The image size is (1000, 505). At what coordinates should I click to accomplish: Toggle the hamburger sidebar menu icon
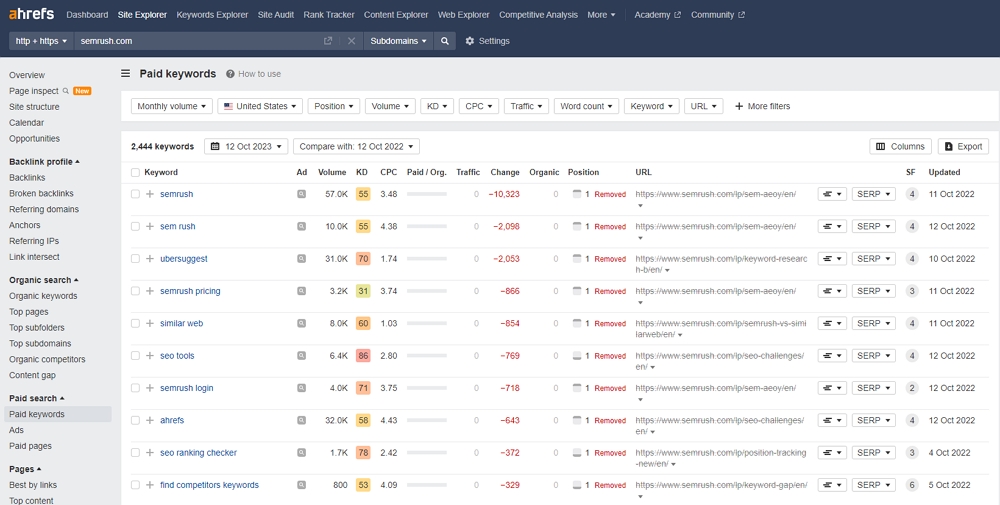pyautogui.click(x=126, y=73)
